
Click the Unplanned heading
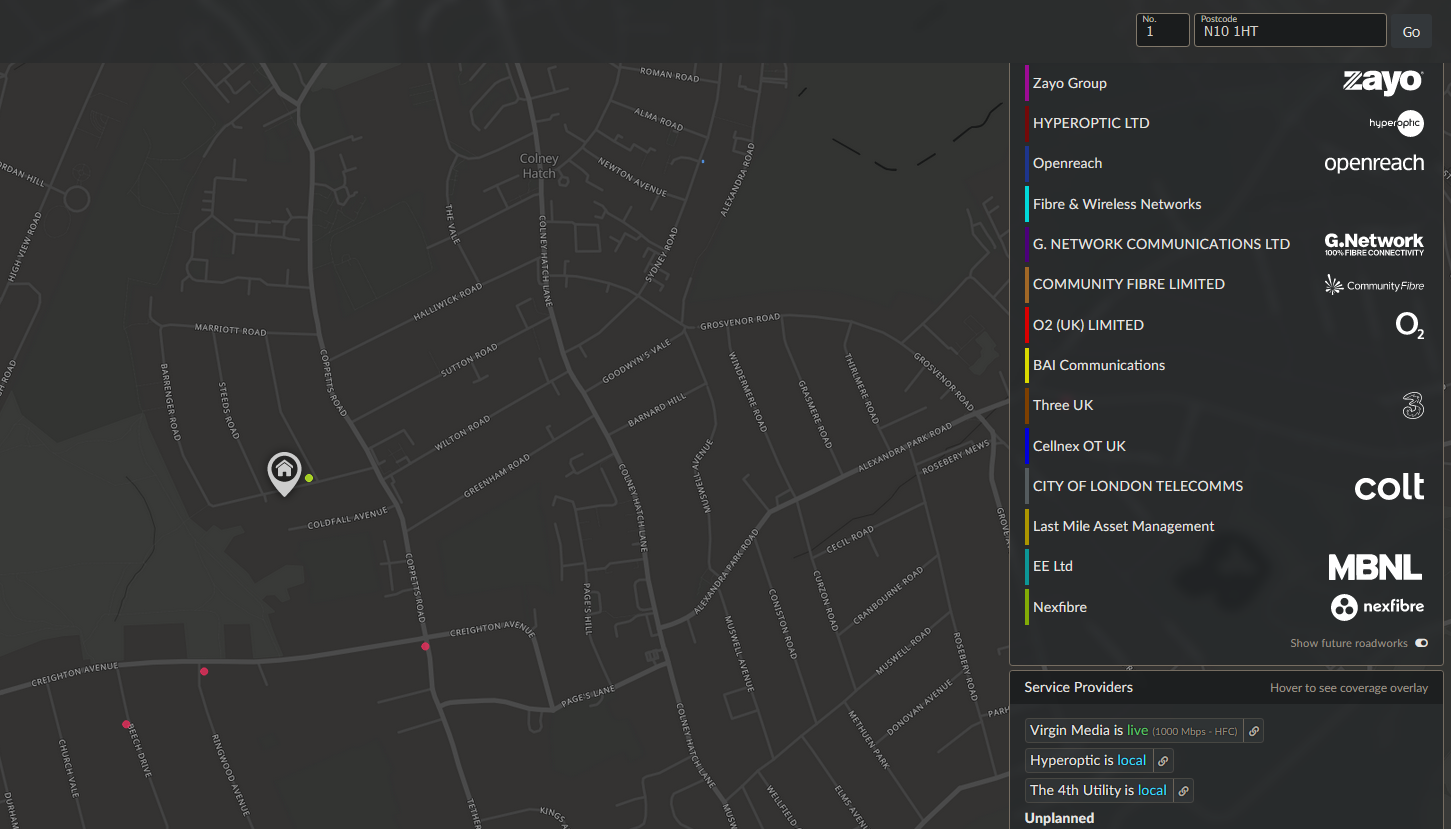(1059, 818)
